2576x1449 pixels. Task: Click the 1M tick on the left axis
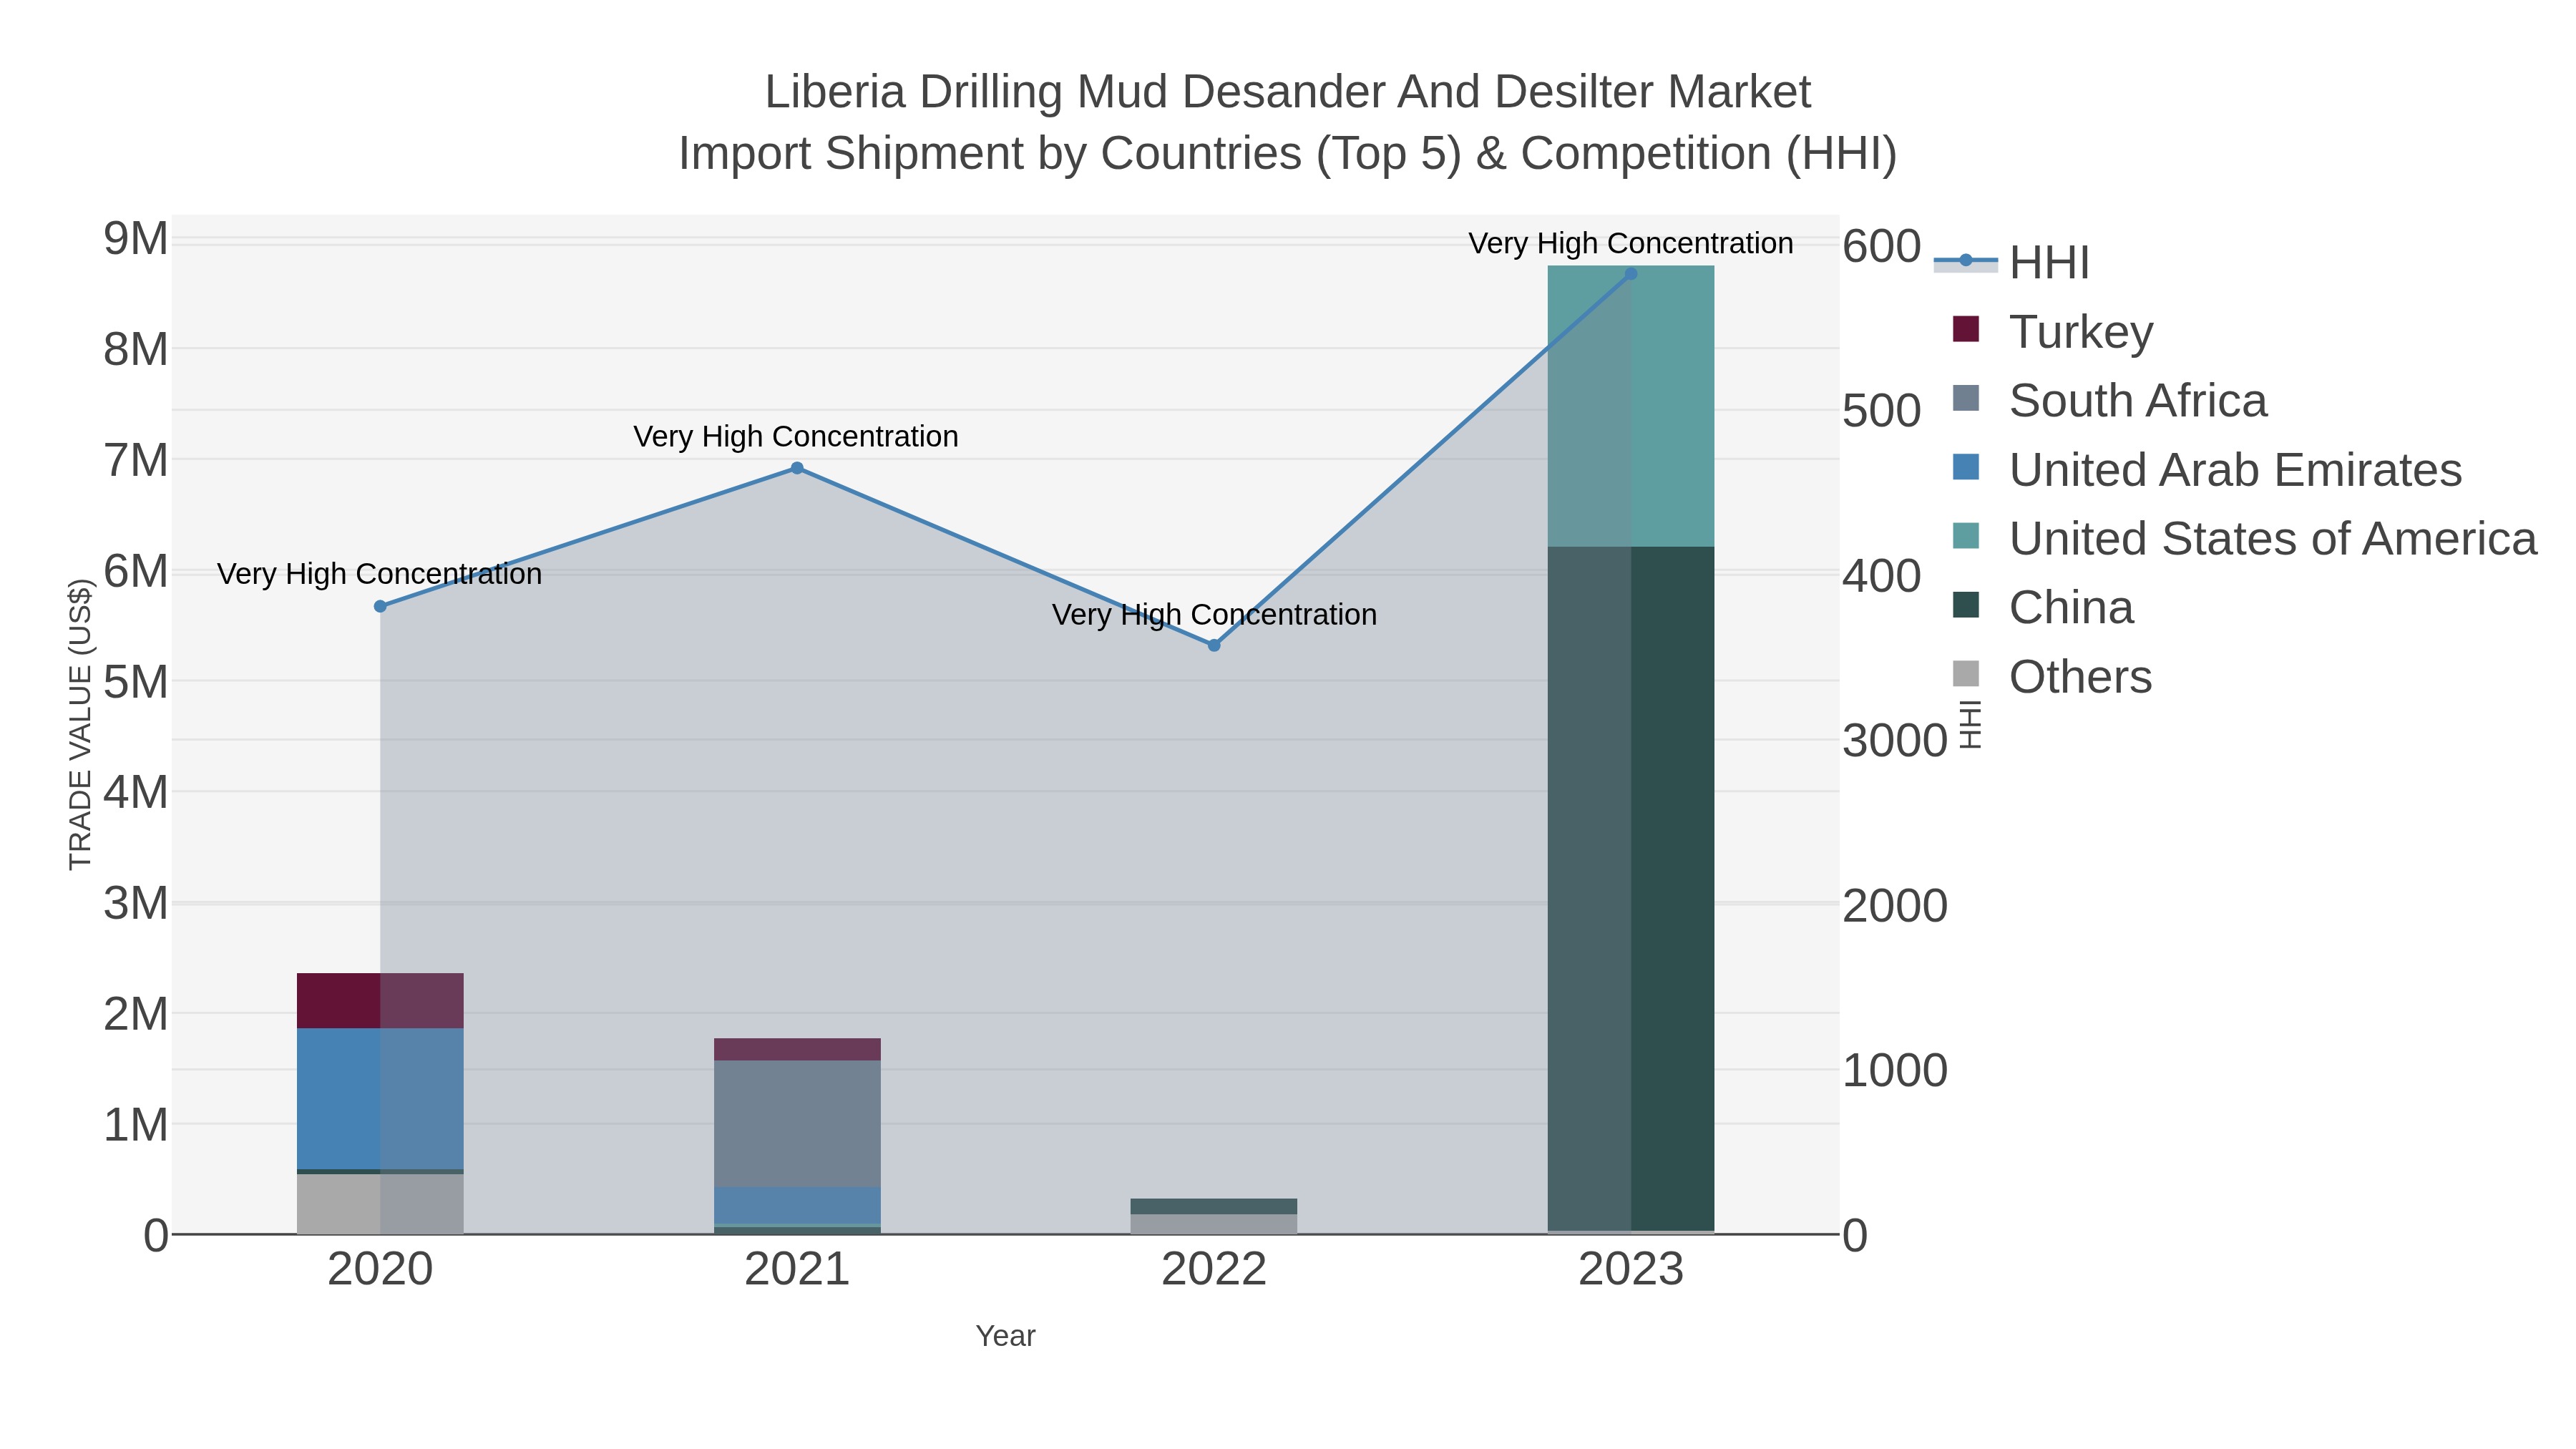tap(136, 1125)
